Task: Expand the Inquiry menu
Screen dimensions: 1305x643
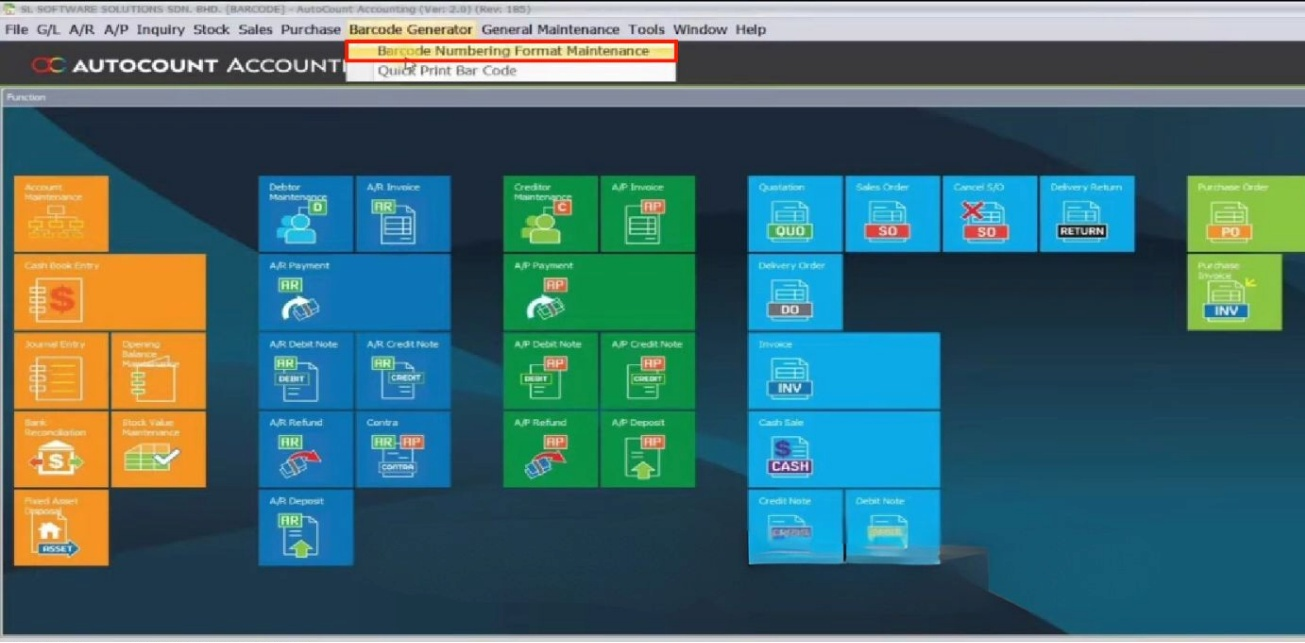Action: click(x=160, y=30)
